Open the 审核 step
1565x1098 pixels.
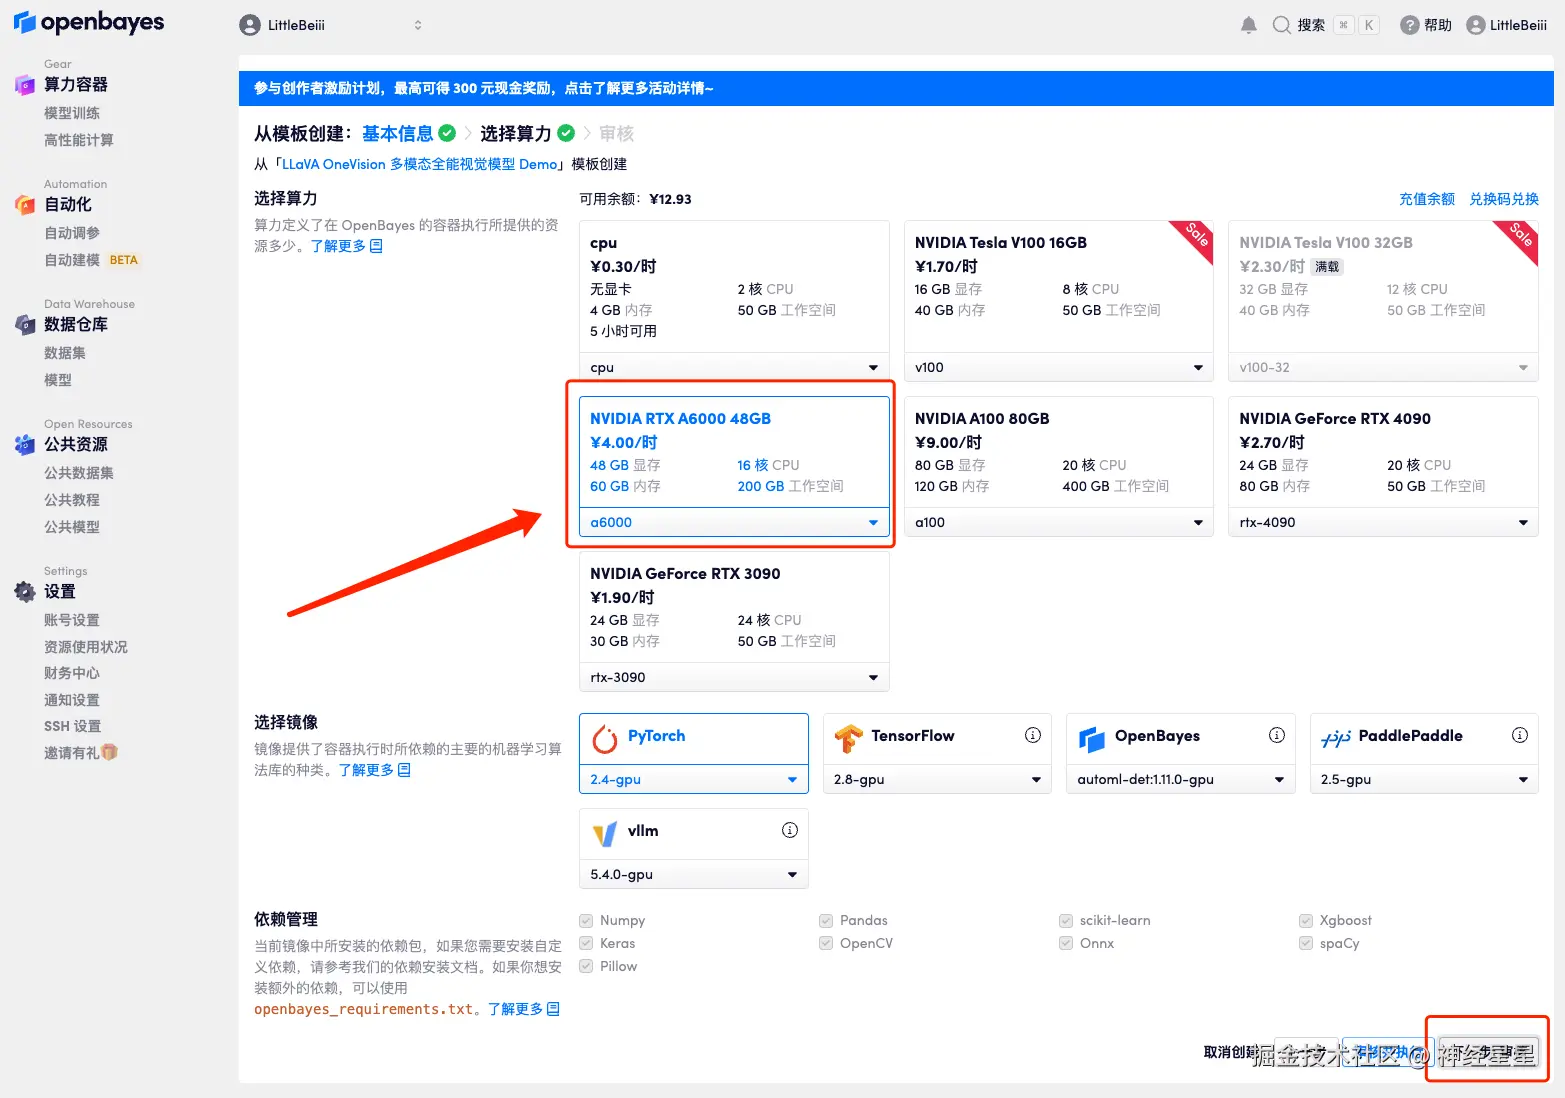pyautogui.click(x=616, y=133)
